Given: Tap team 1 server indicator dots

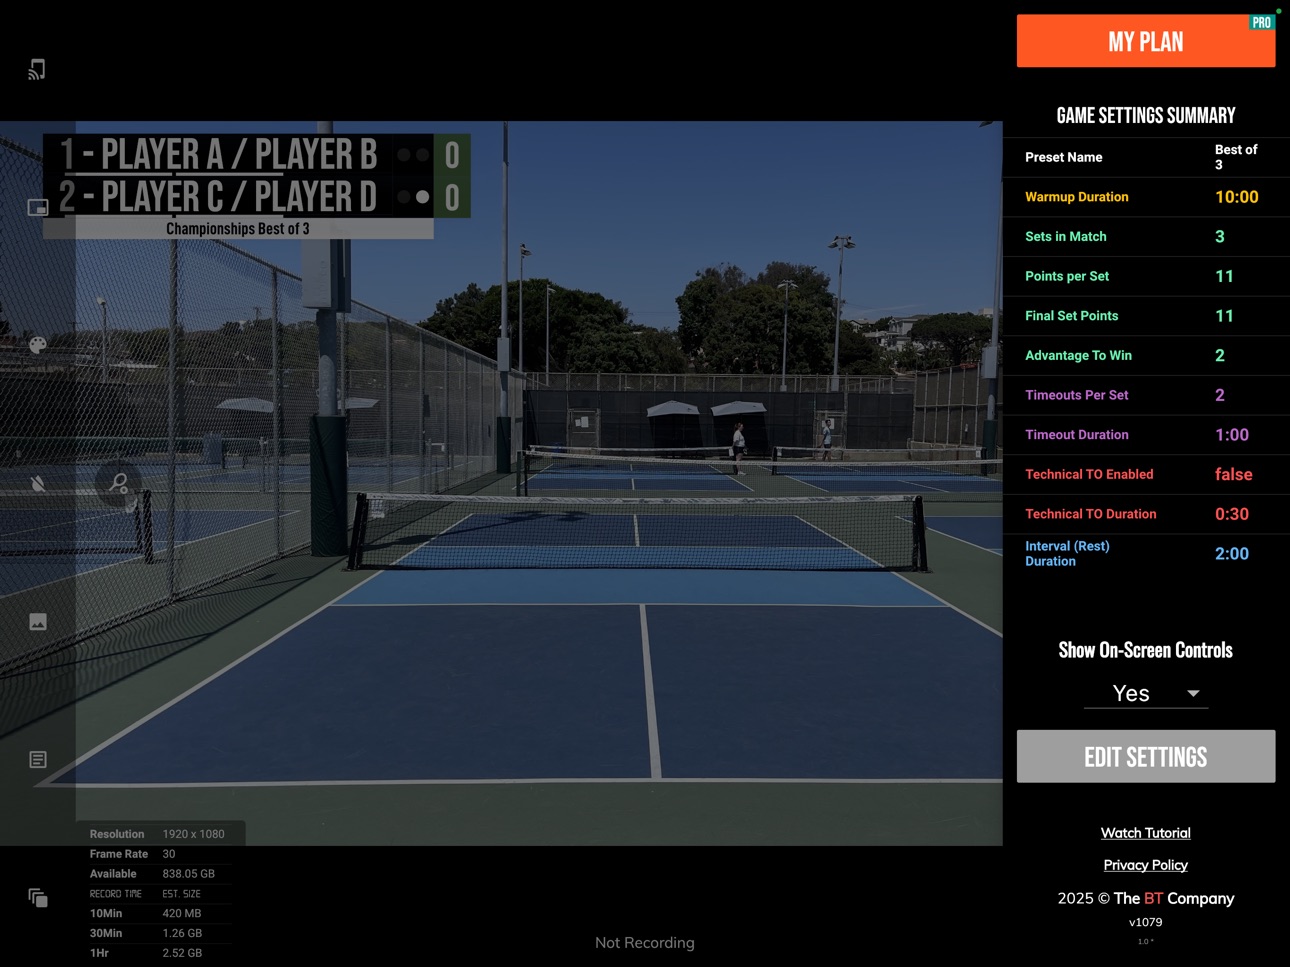Looking at the screenshot, I should [x=413, y=155].
